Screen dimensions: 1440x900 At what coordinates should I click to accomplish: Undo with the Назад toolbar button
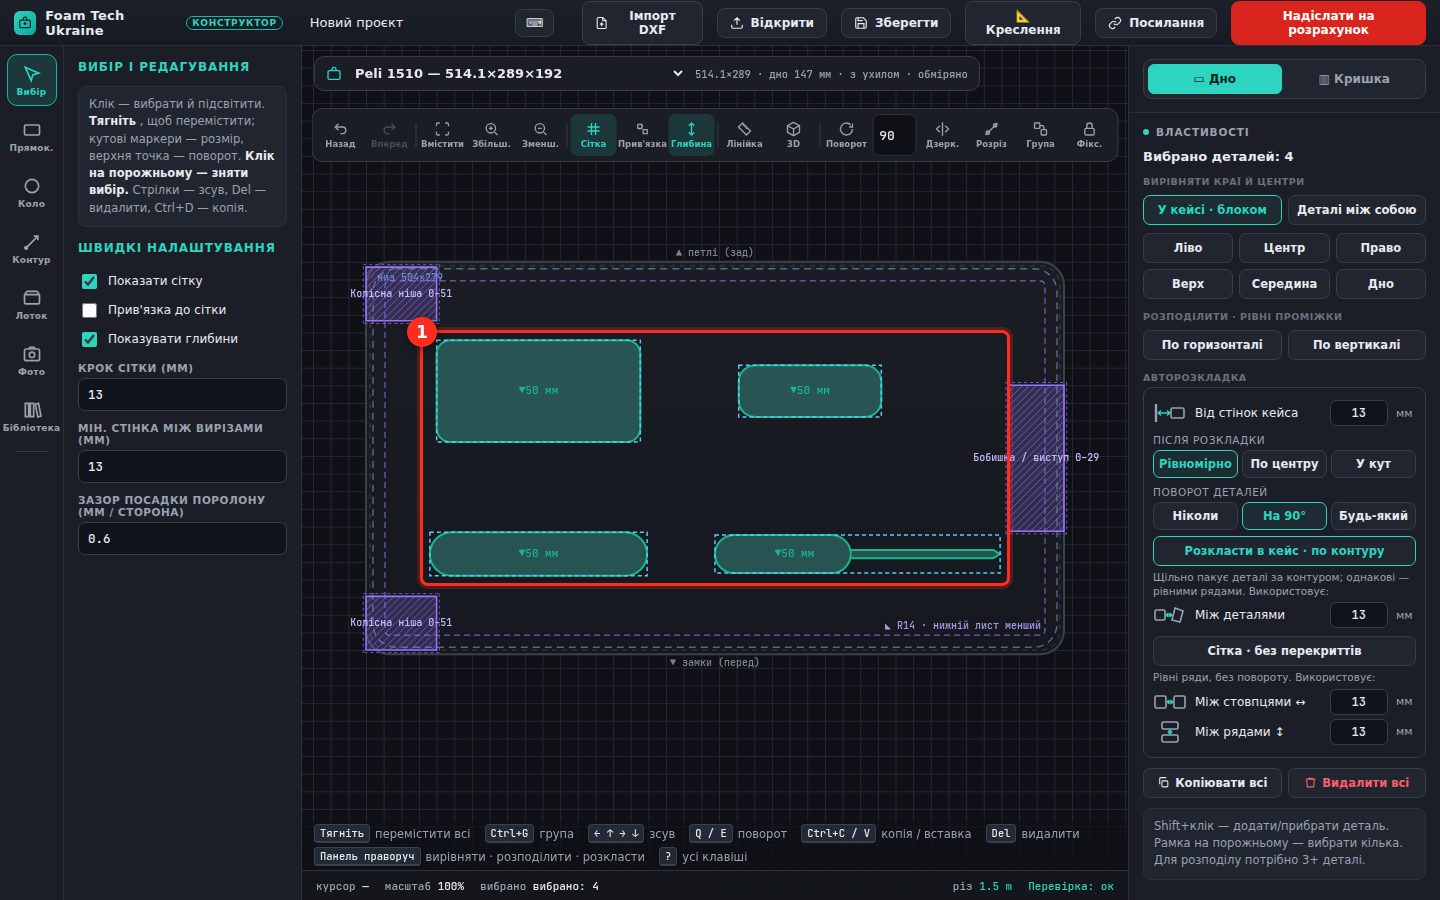pyautogui.click(x=340, y=135)
